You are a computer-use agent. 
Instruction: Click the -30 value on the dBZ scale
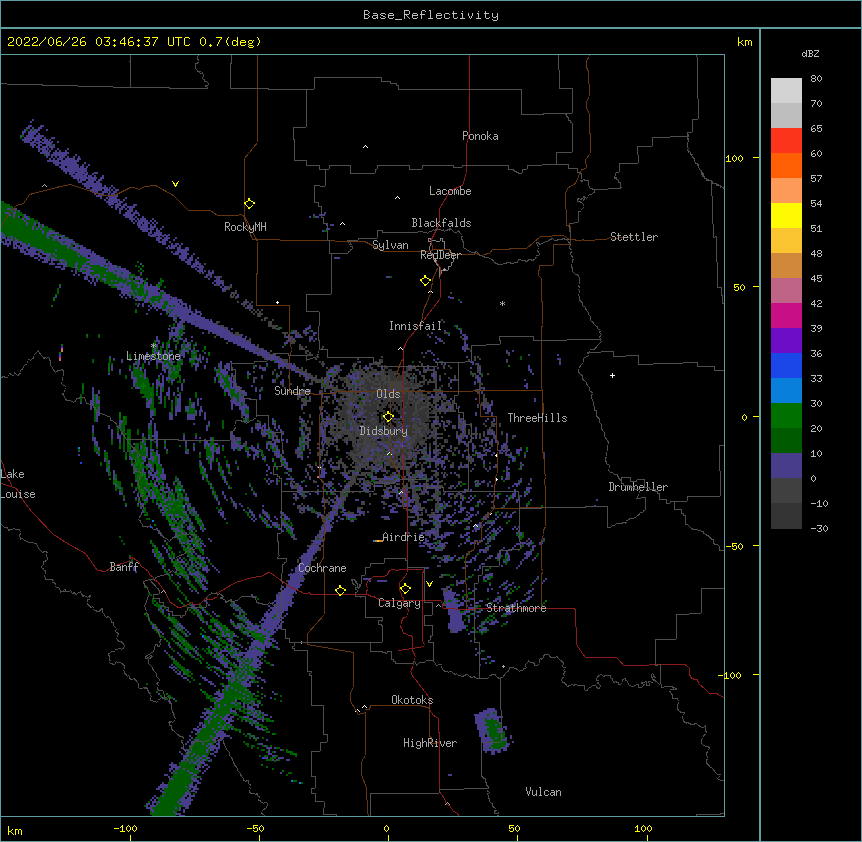click(819, 528)
